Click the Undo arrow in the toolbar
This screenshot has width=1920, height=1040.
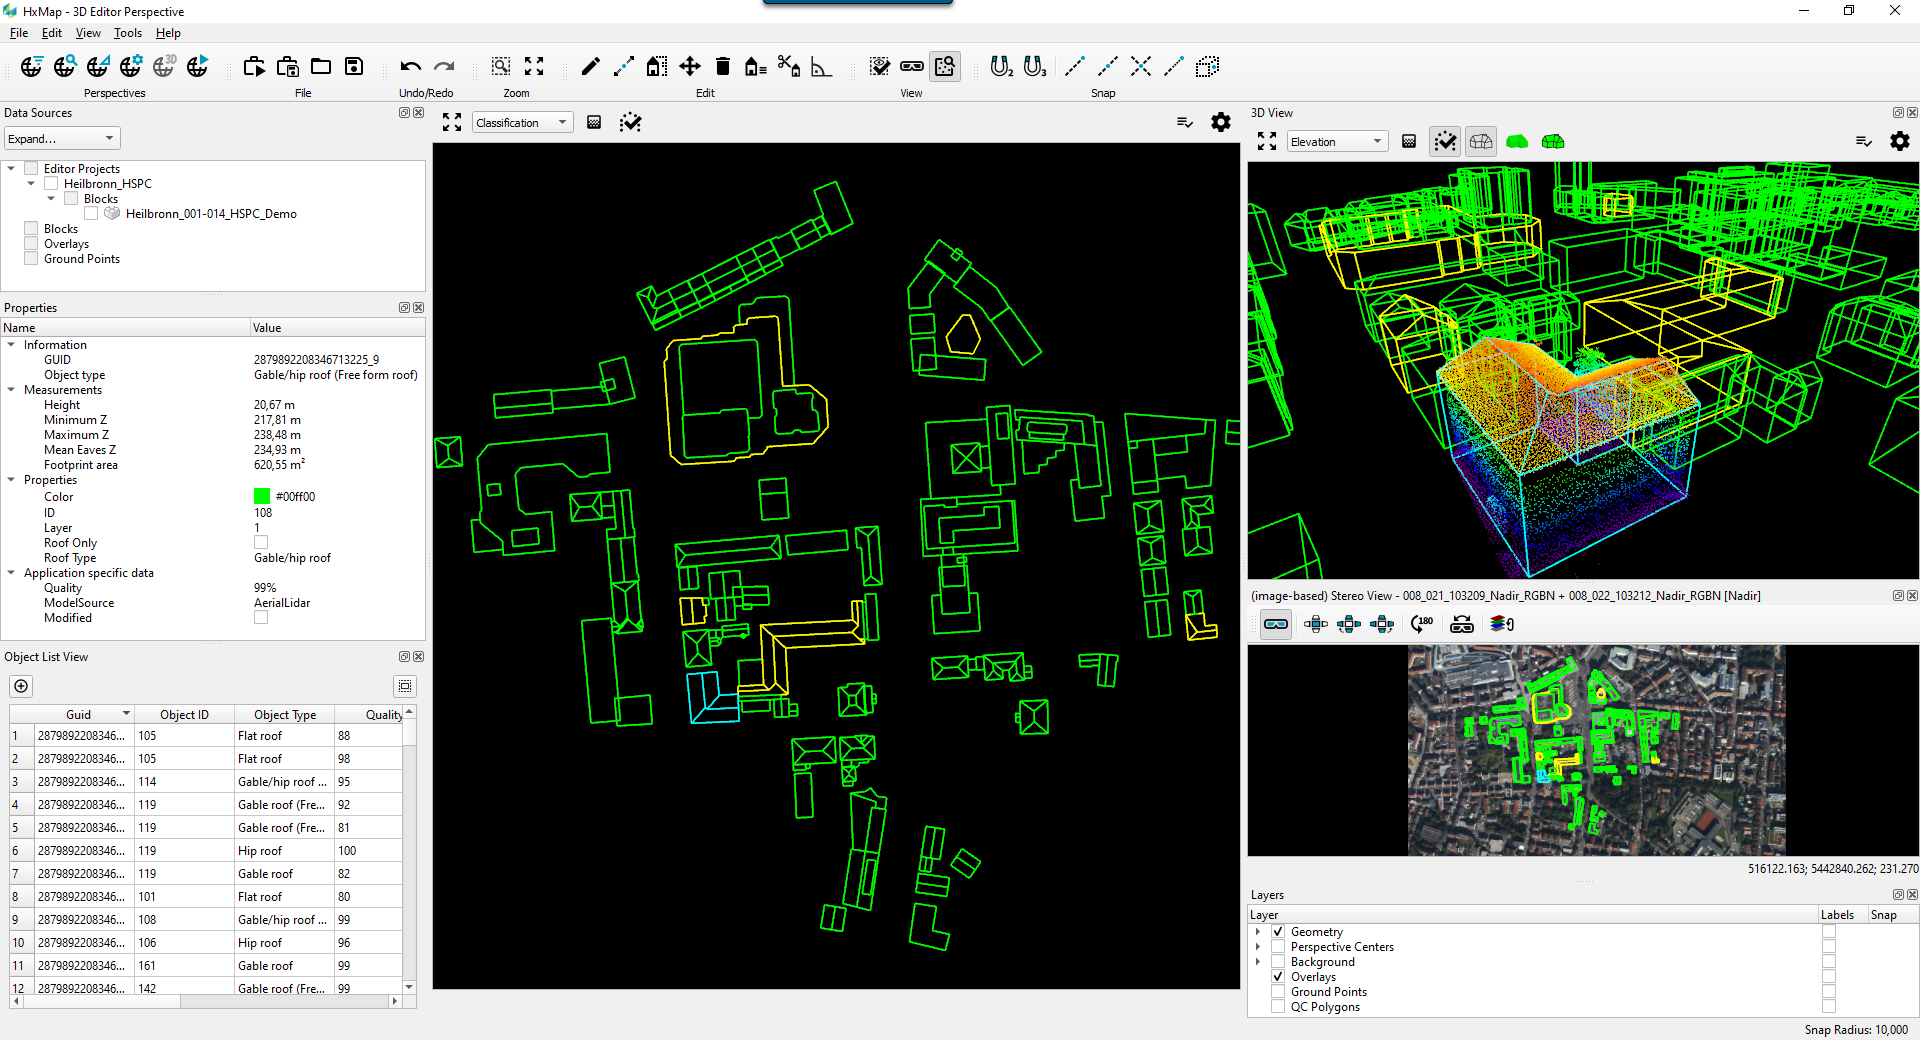[410, 67]
